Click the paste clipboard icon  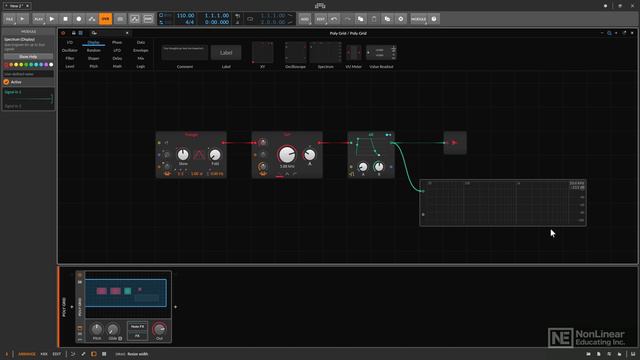[374, 19]
